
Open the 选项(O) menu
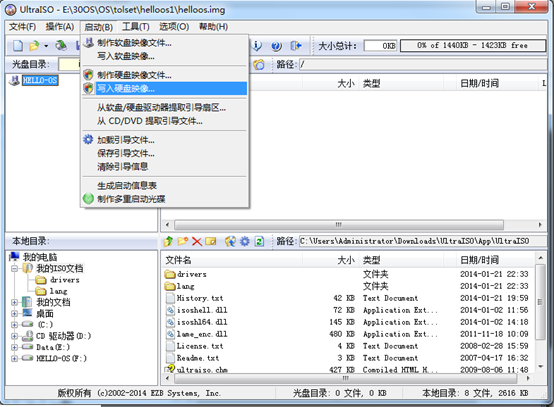174,27
